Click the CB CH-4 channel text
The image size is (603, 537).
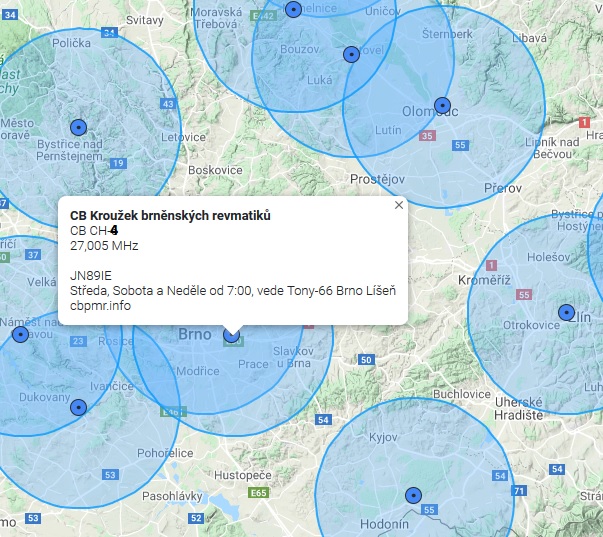click(94, 231)
